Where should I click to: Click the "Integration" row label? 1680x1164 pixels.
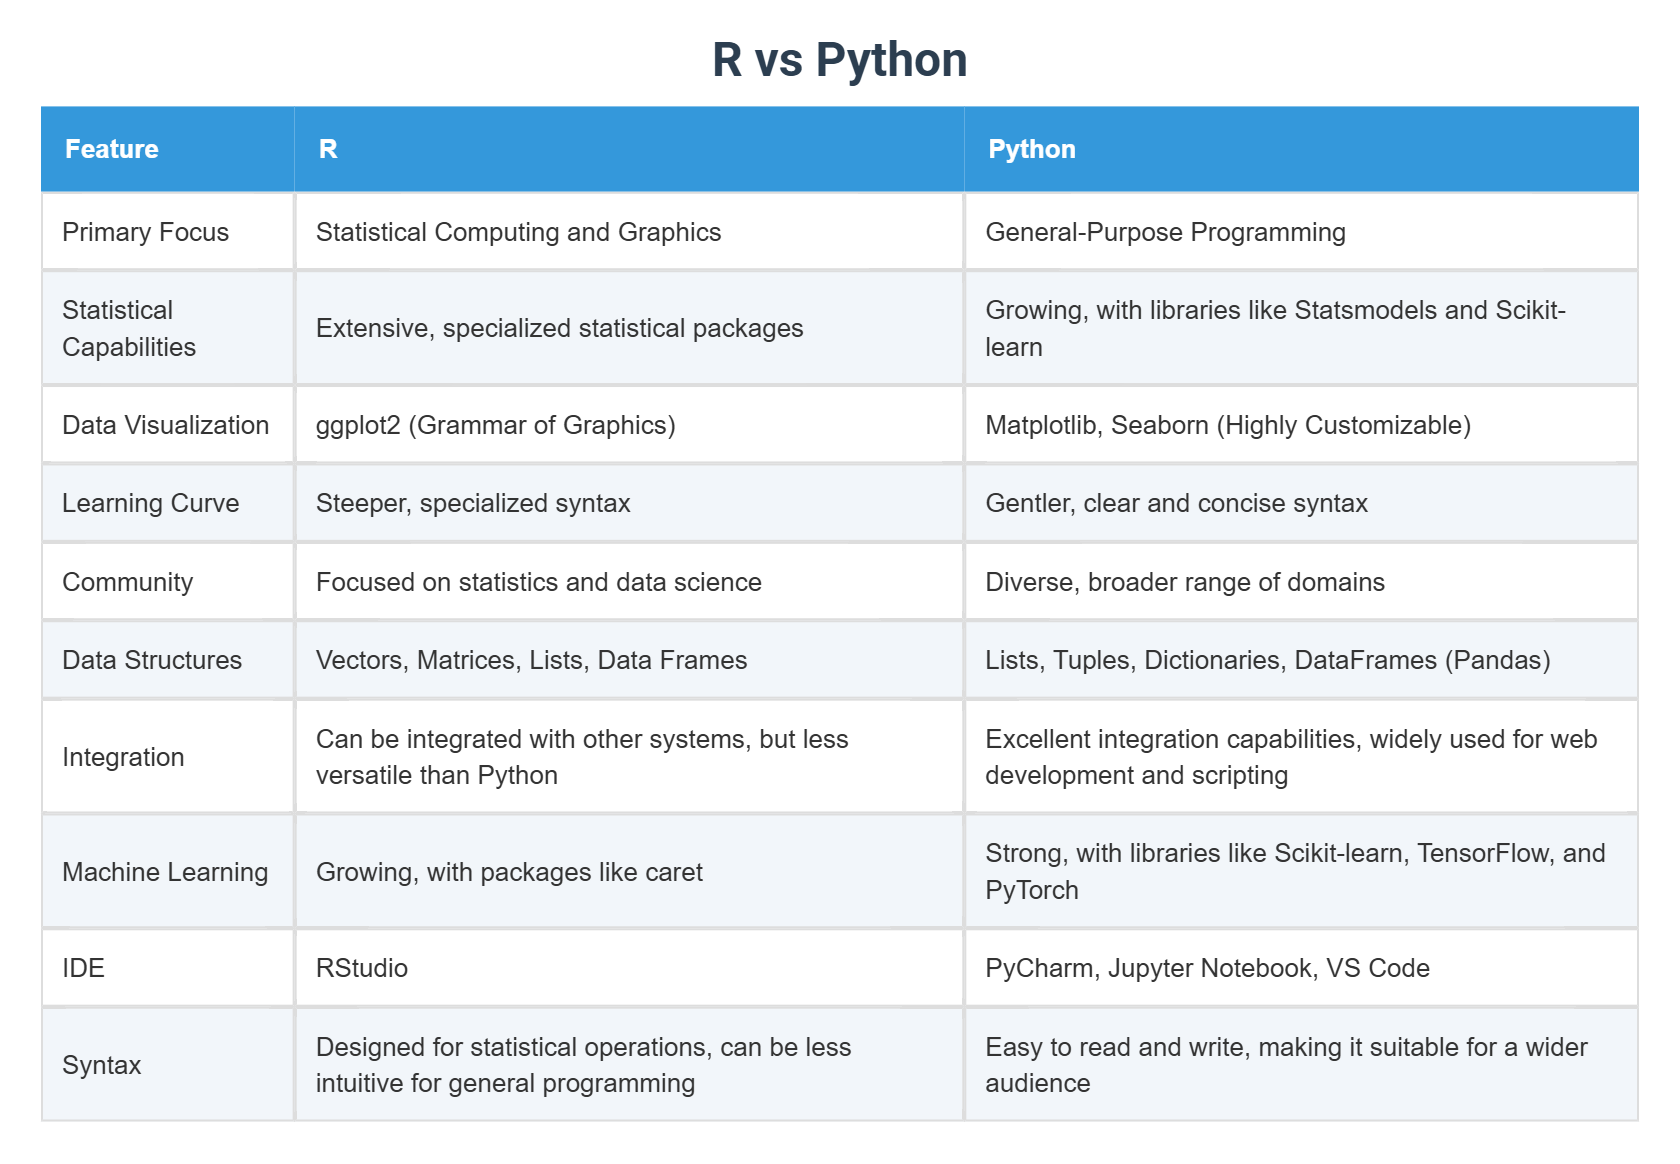pos(168,757)
